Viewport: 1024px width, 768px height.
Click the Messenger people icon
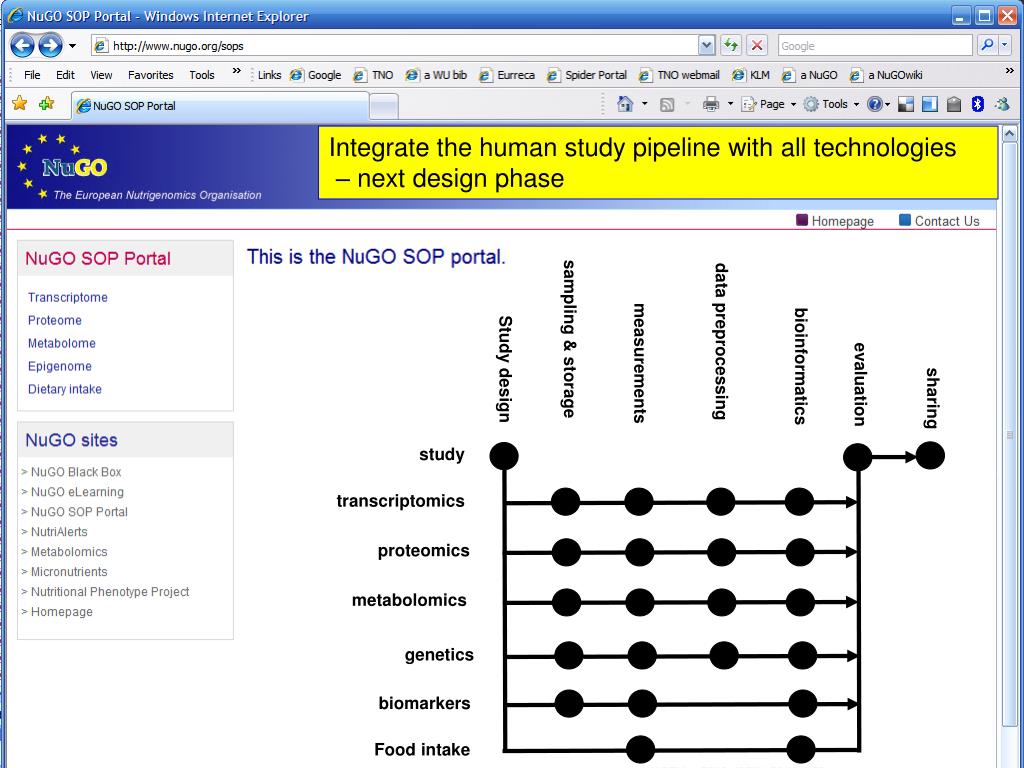click(x=1002, y=104)
